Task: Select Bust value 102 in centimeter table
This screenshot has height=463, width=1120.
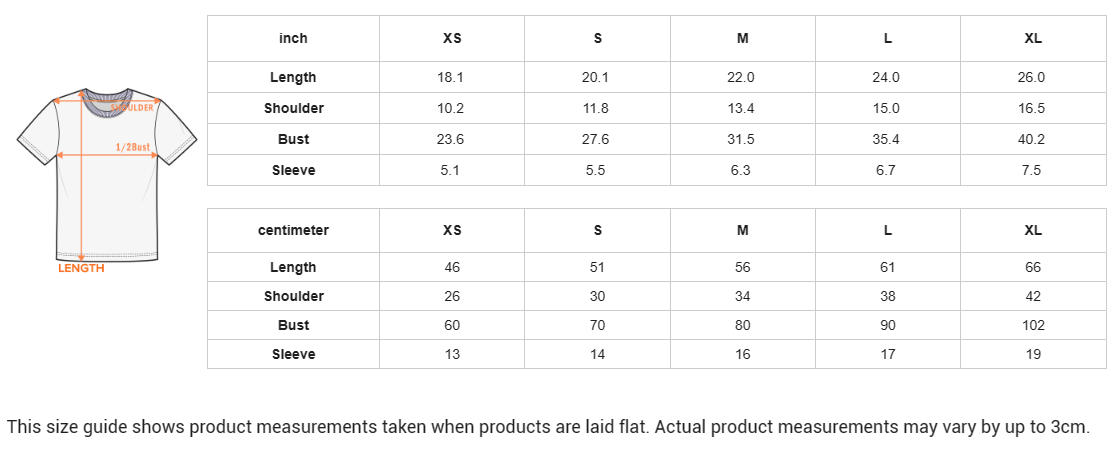Action: pyautogui.click(x=1033, y=325)
